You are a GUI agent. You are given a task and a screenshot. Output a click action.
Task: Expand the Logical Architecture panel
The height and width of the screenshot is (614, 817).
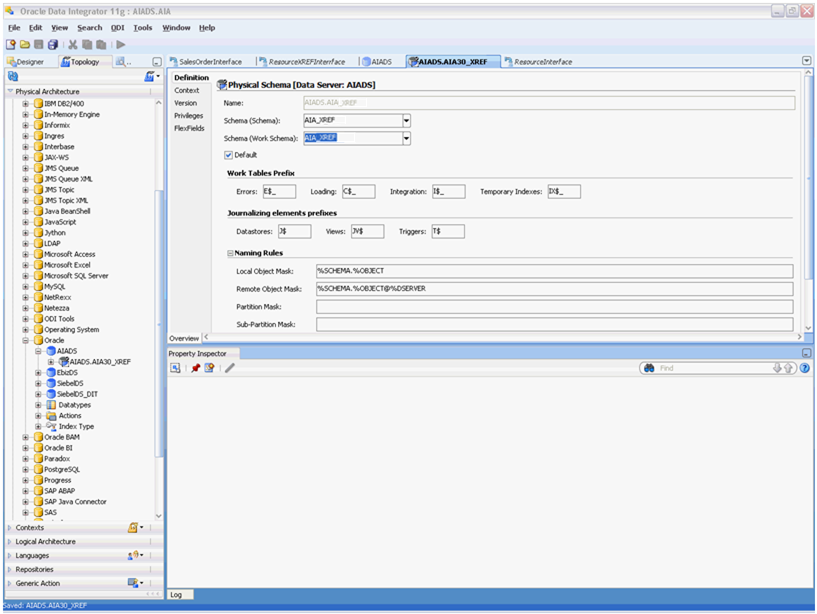coord(9,542)
